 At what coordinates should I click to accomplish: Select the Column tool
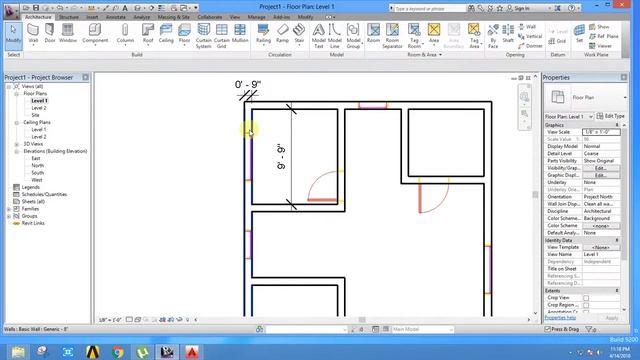125,34
